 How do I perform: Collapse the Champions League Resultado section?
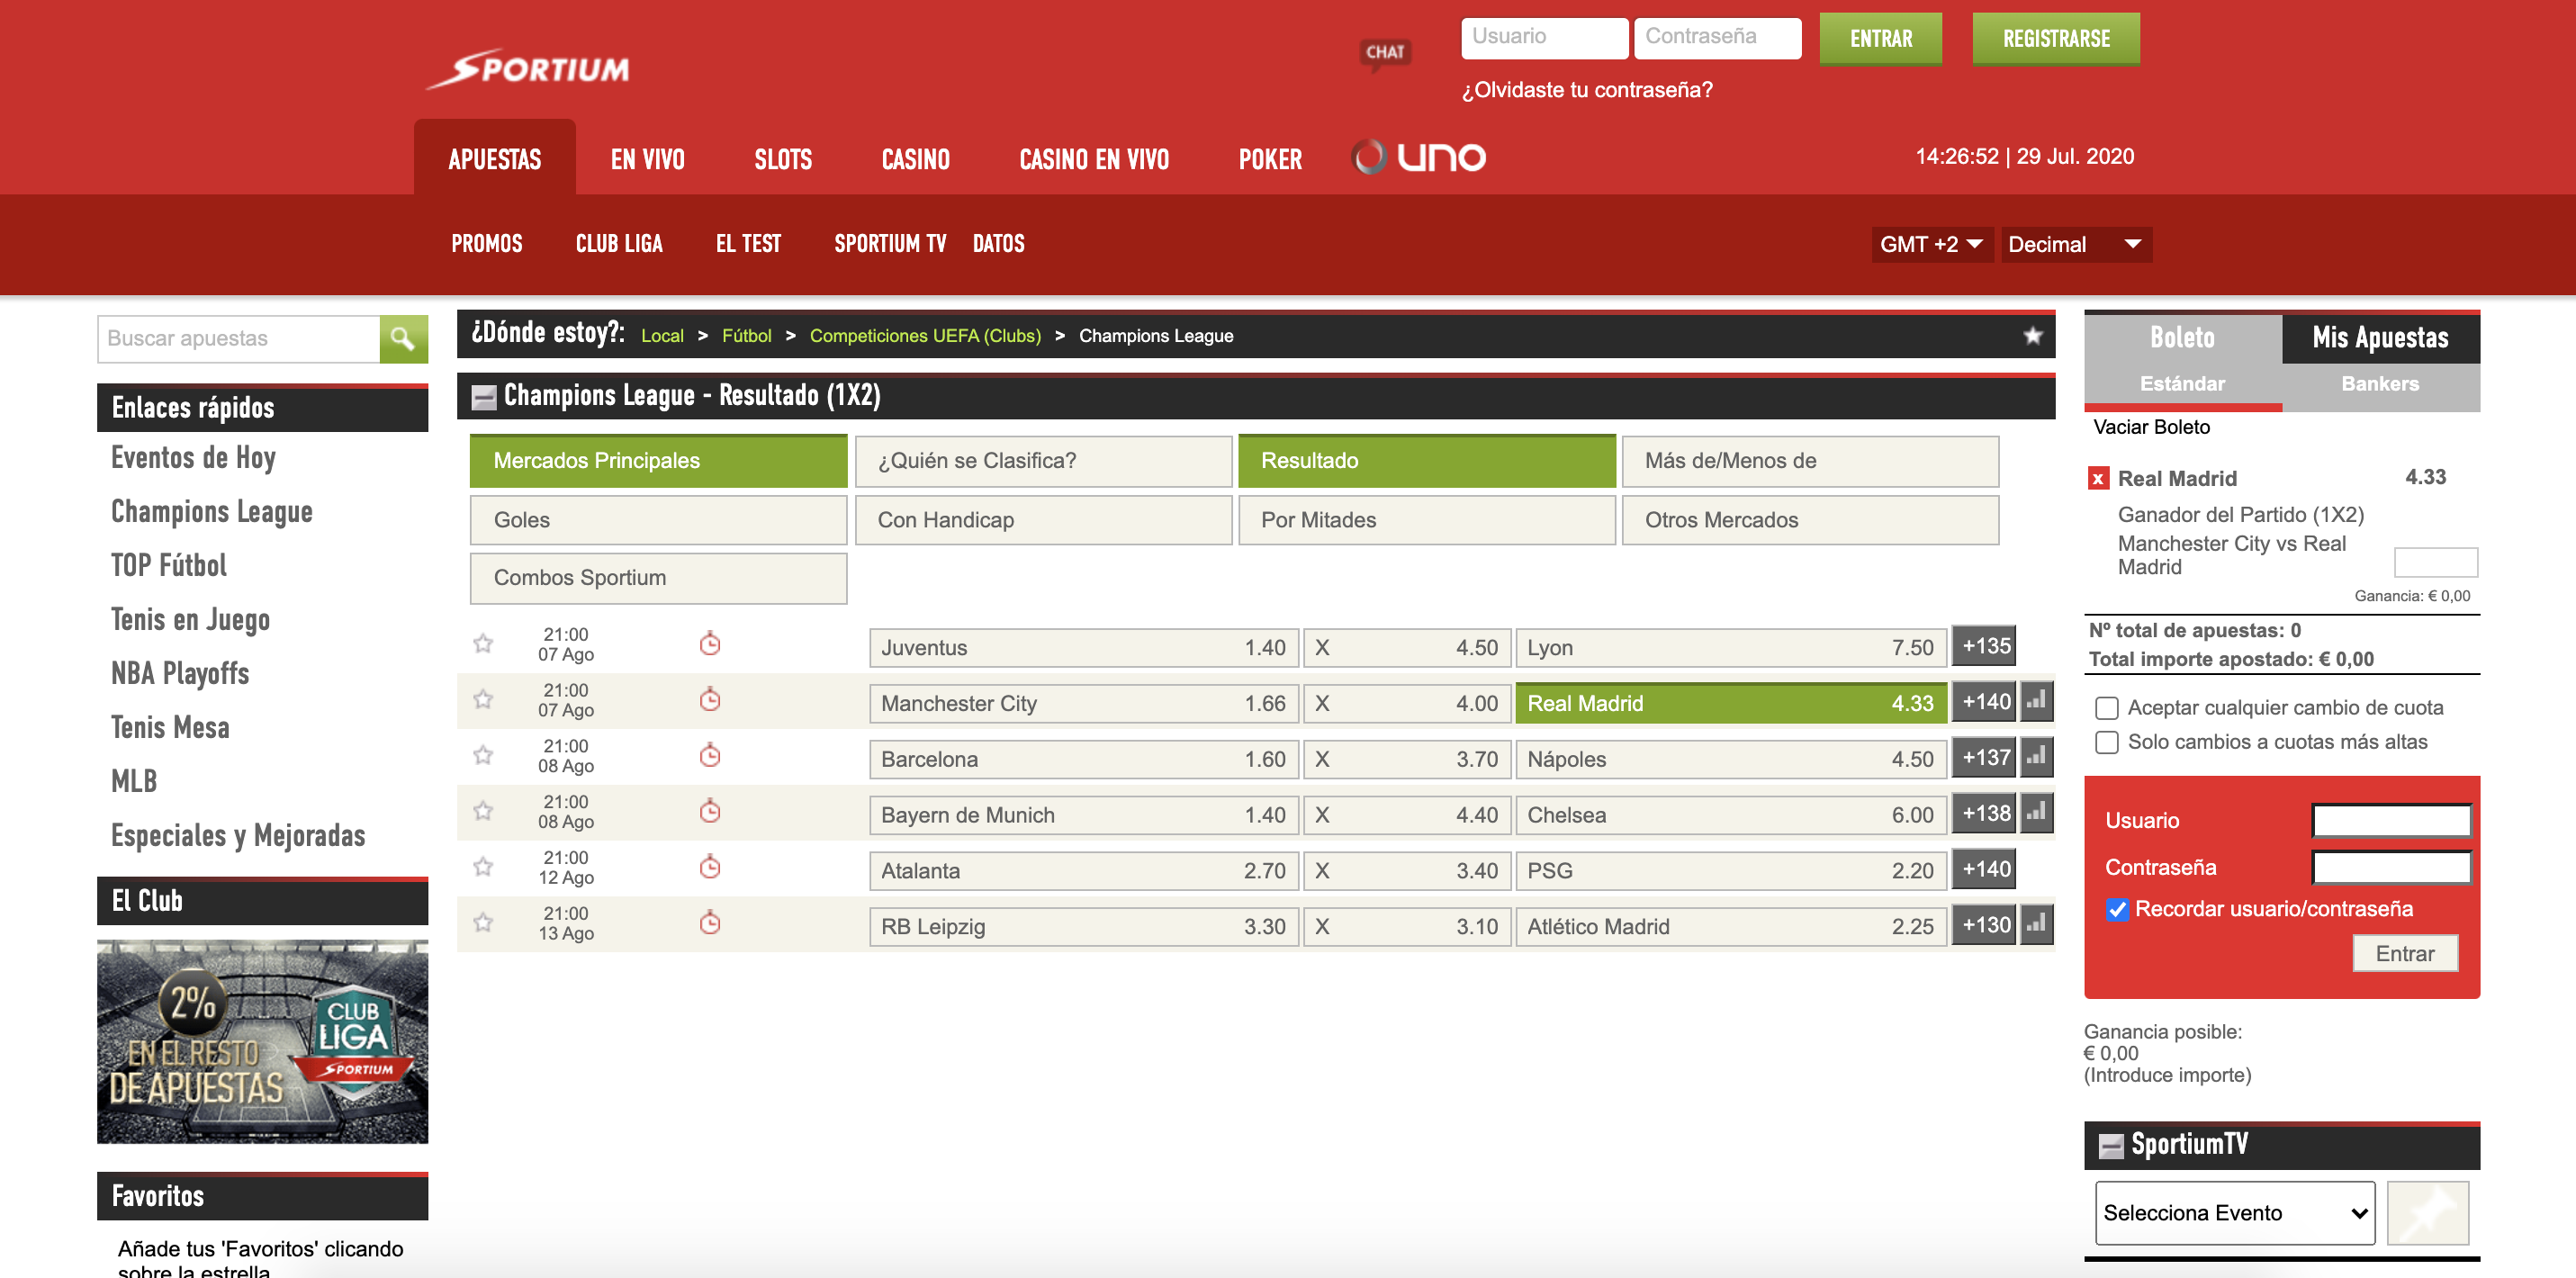[484, 397]
